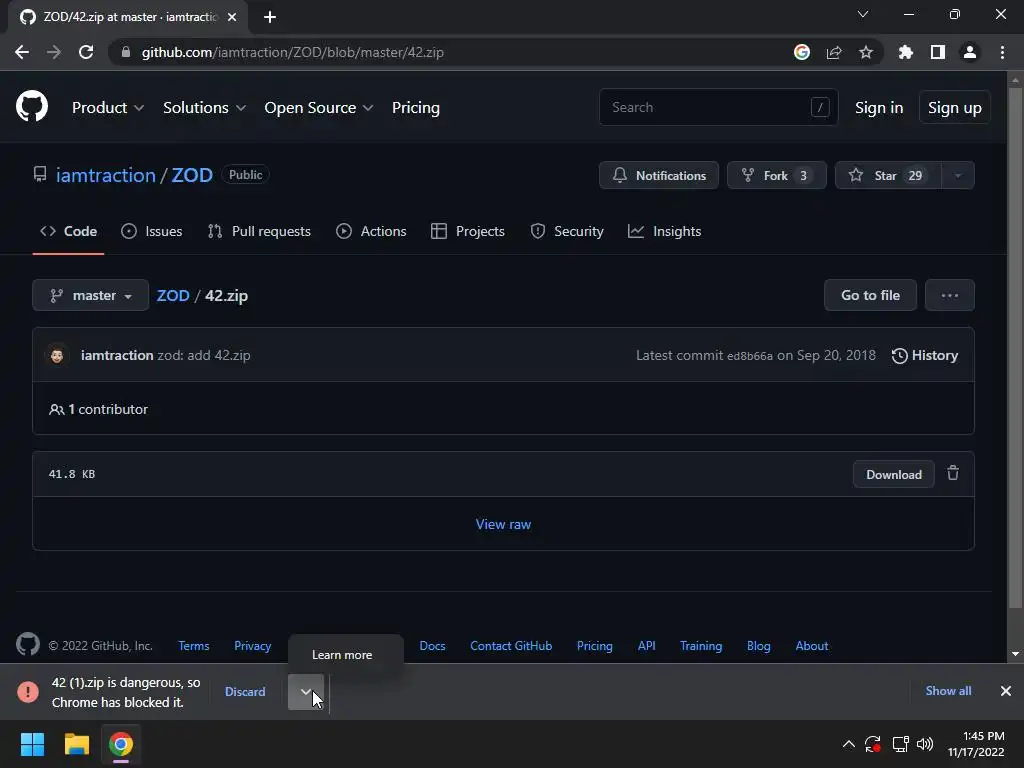Screen dimensions: 1024x768
Task: Click the site lock icon in address bar
Action: pyautogui.click(x=126, y=52)
